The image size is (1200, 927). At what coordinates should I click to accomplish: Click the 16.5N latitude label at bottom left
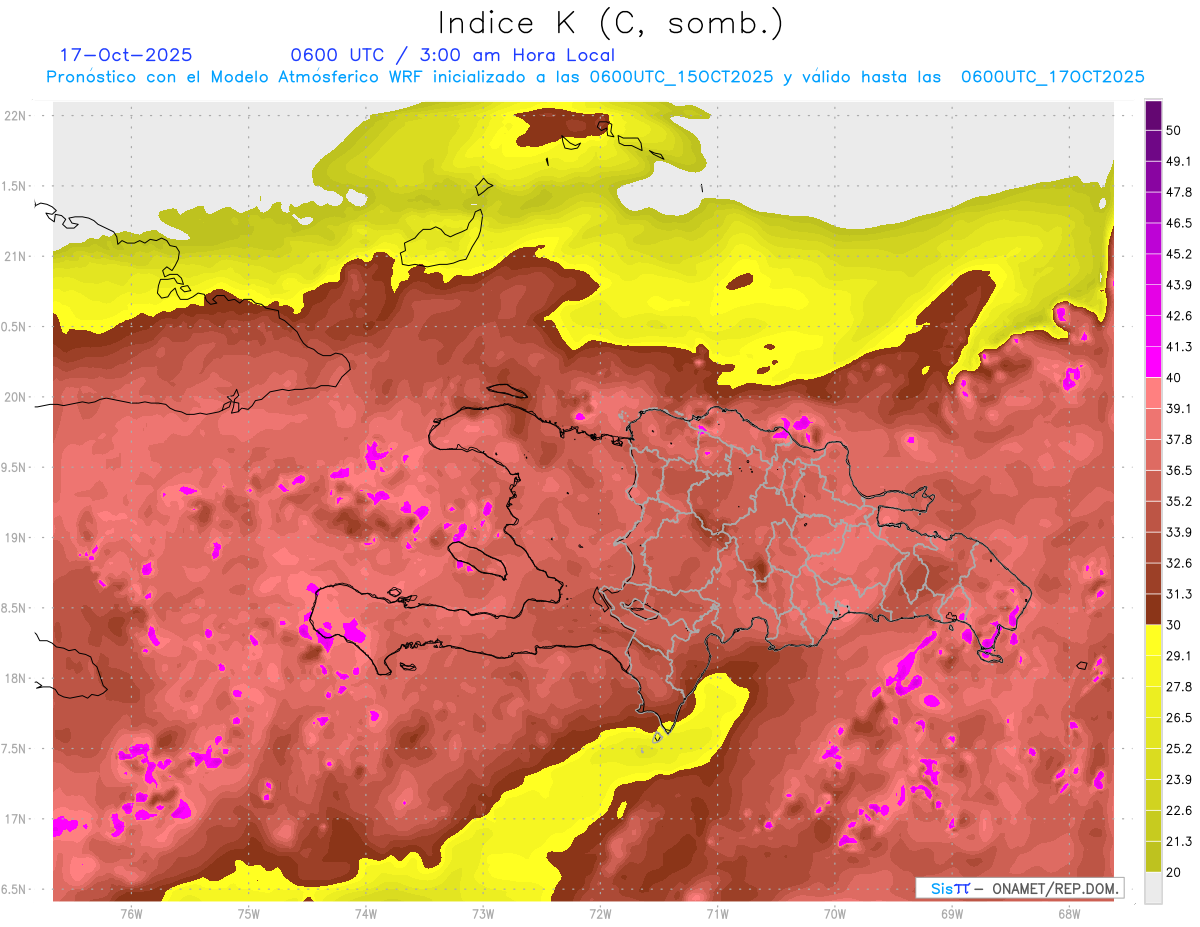pyautogui.click(x=14, y=889)
